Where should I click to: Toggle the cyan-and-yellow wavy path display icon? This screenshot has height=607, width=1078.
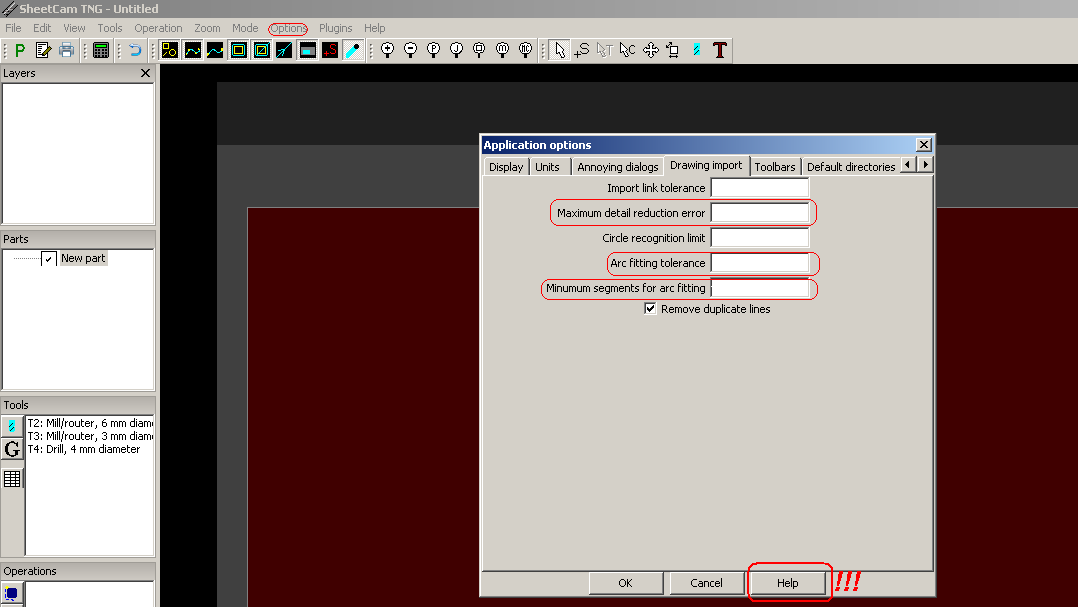192,50
